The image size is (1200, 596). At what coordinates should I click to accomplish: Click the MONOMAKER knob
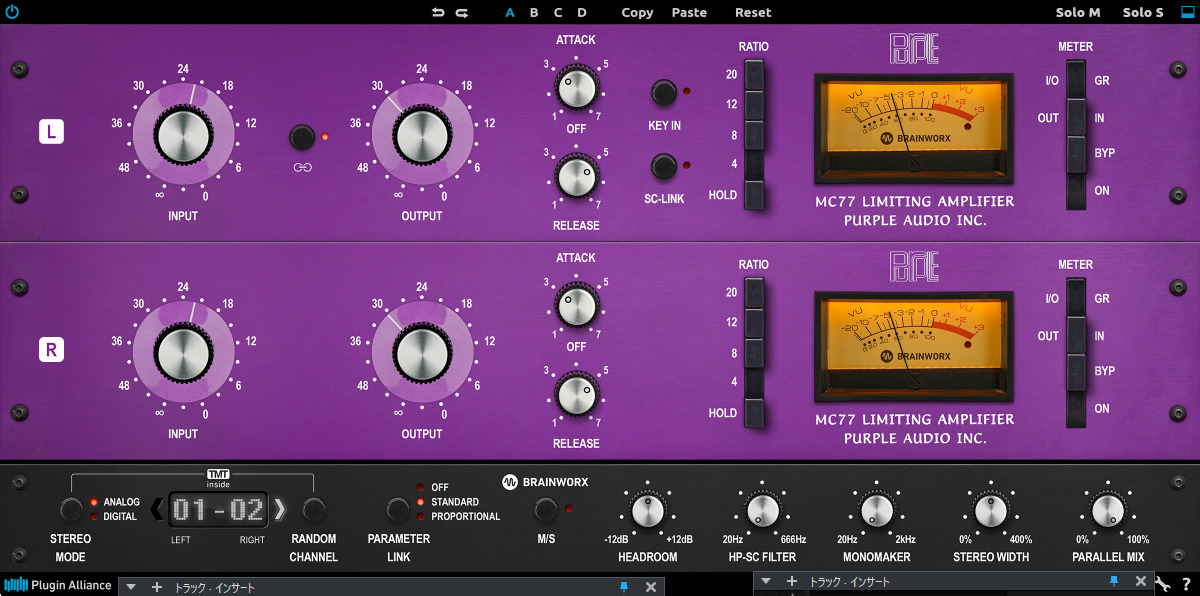point(876,511)
